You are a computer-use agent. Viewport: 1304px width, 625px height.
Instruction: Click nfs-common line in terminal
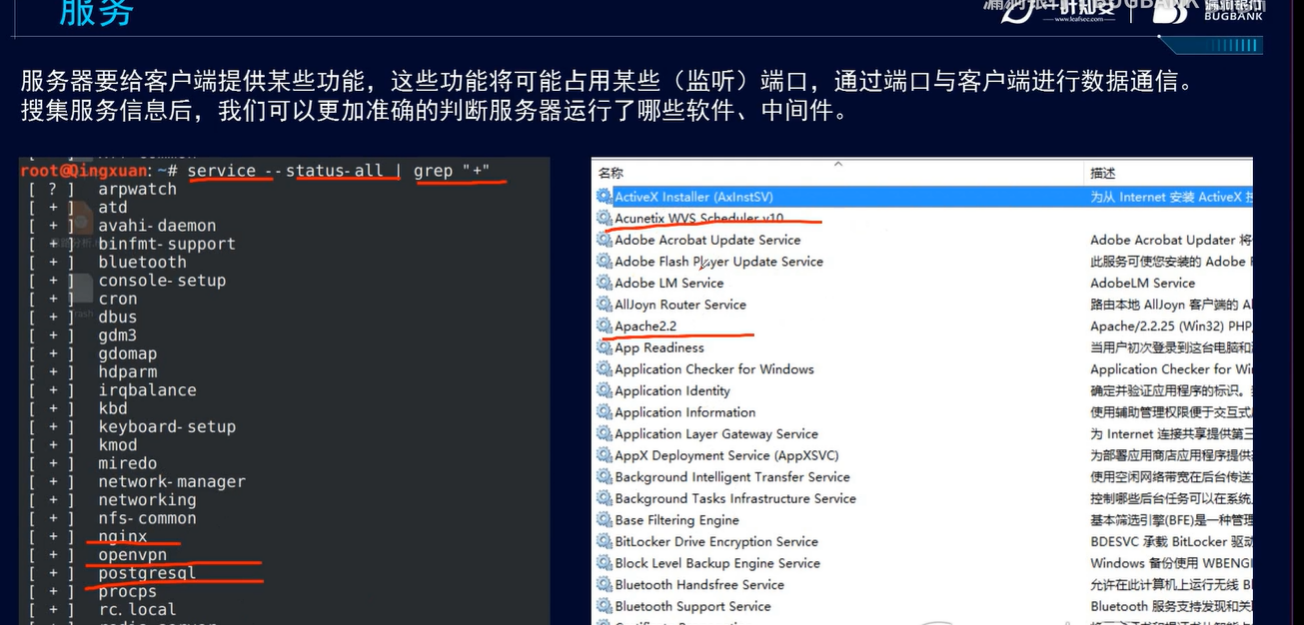(x=147, y=518)
